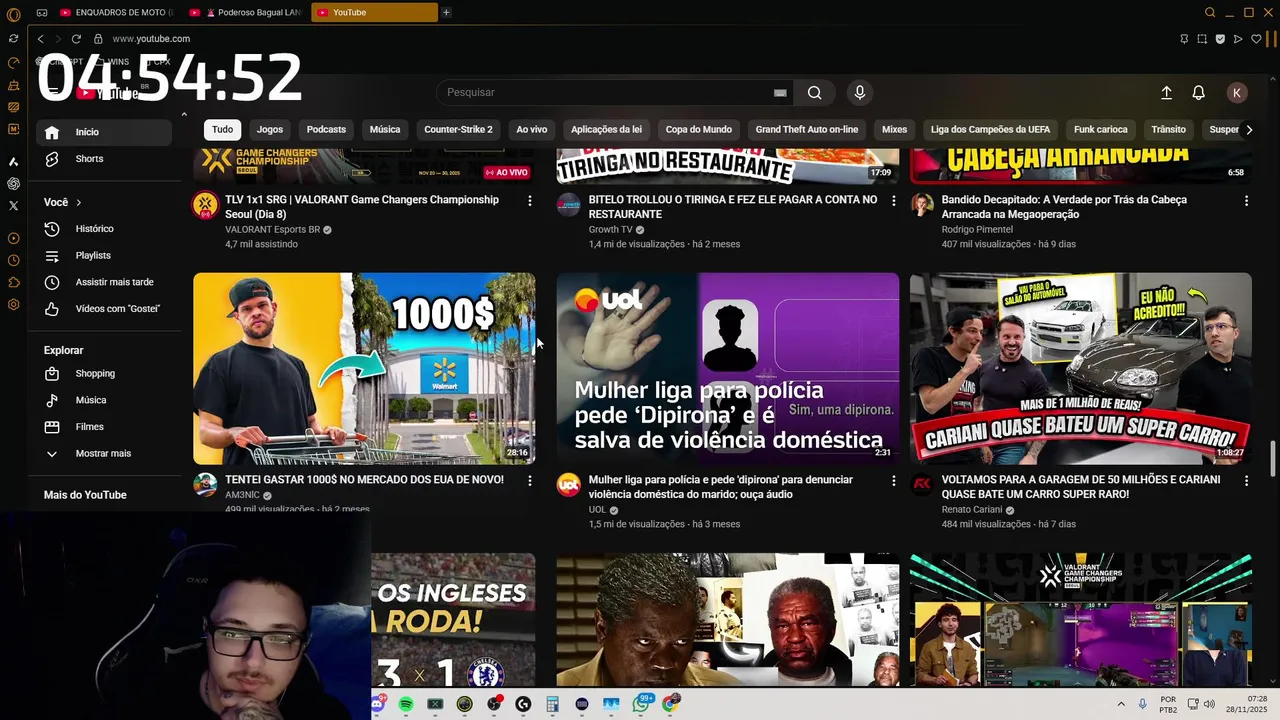Select the Copa do Mundo filter chip

(x=699, y=129)
